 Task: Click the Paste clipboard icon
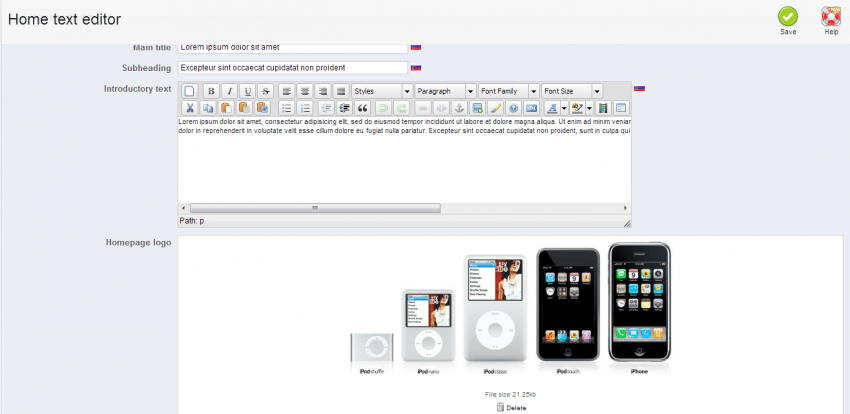[226, 107]
